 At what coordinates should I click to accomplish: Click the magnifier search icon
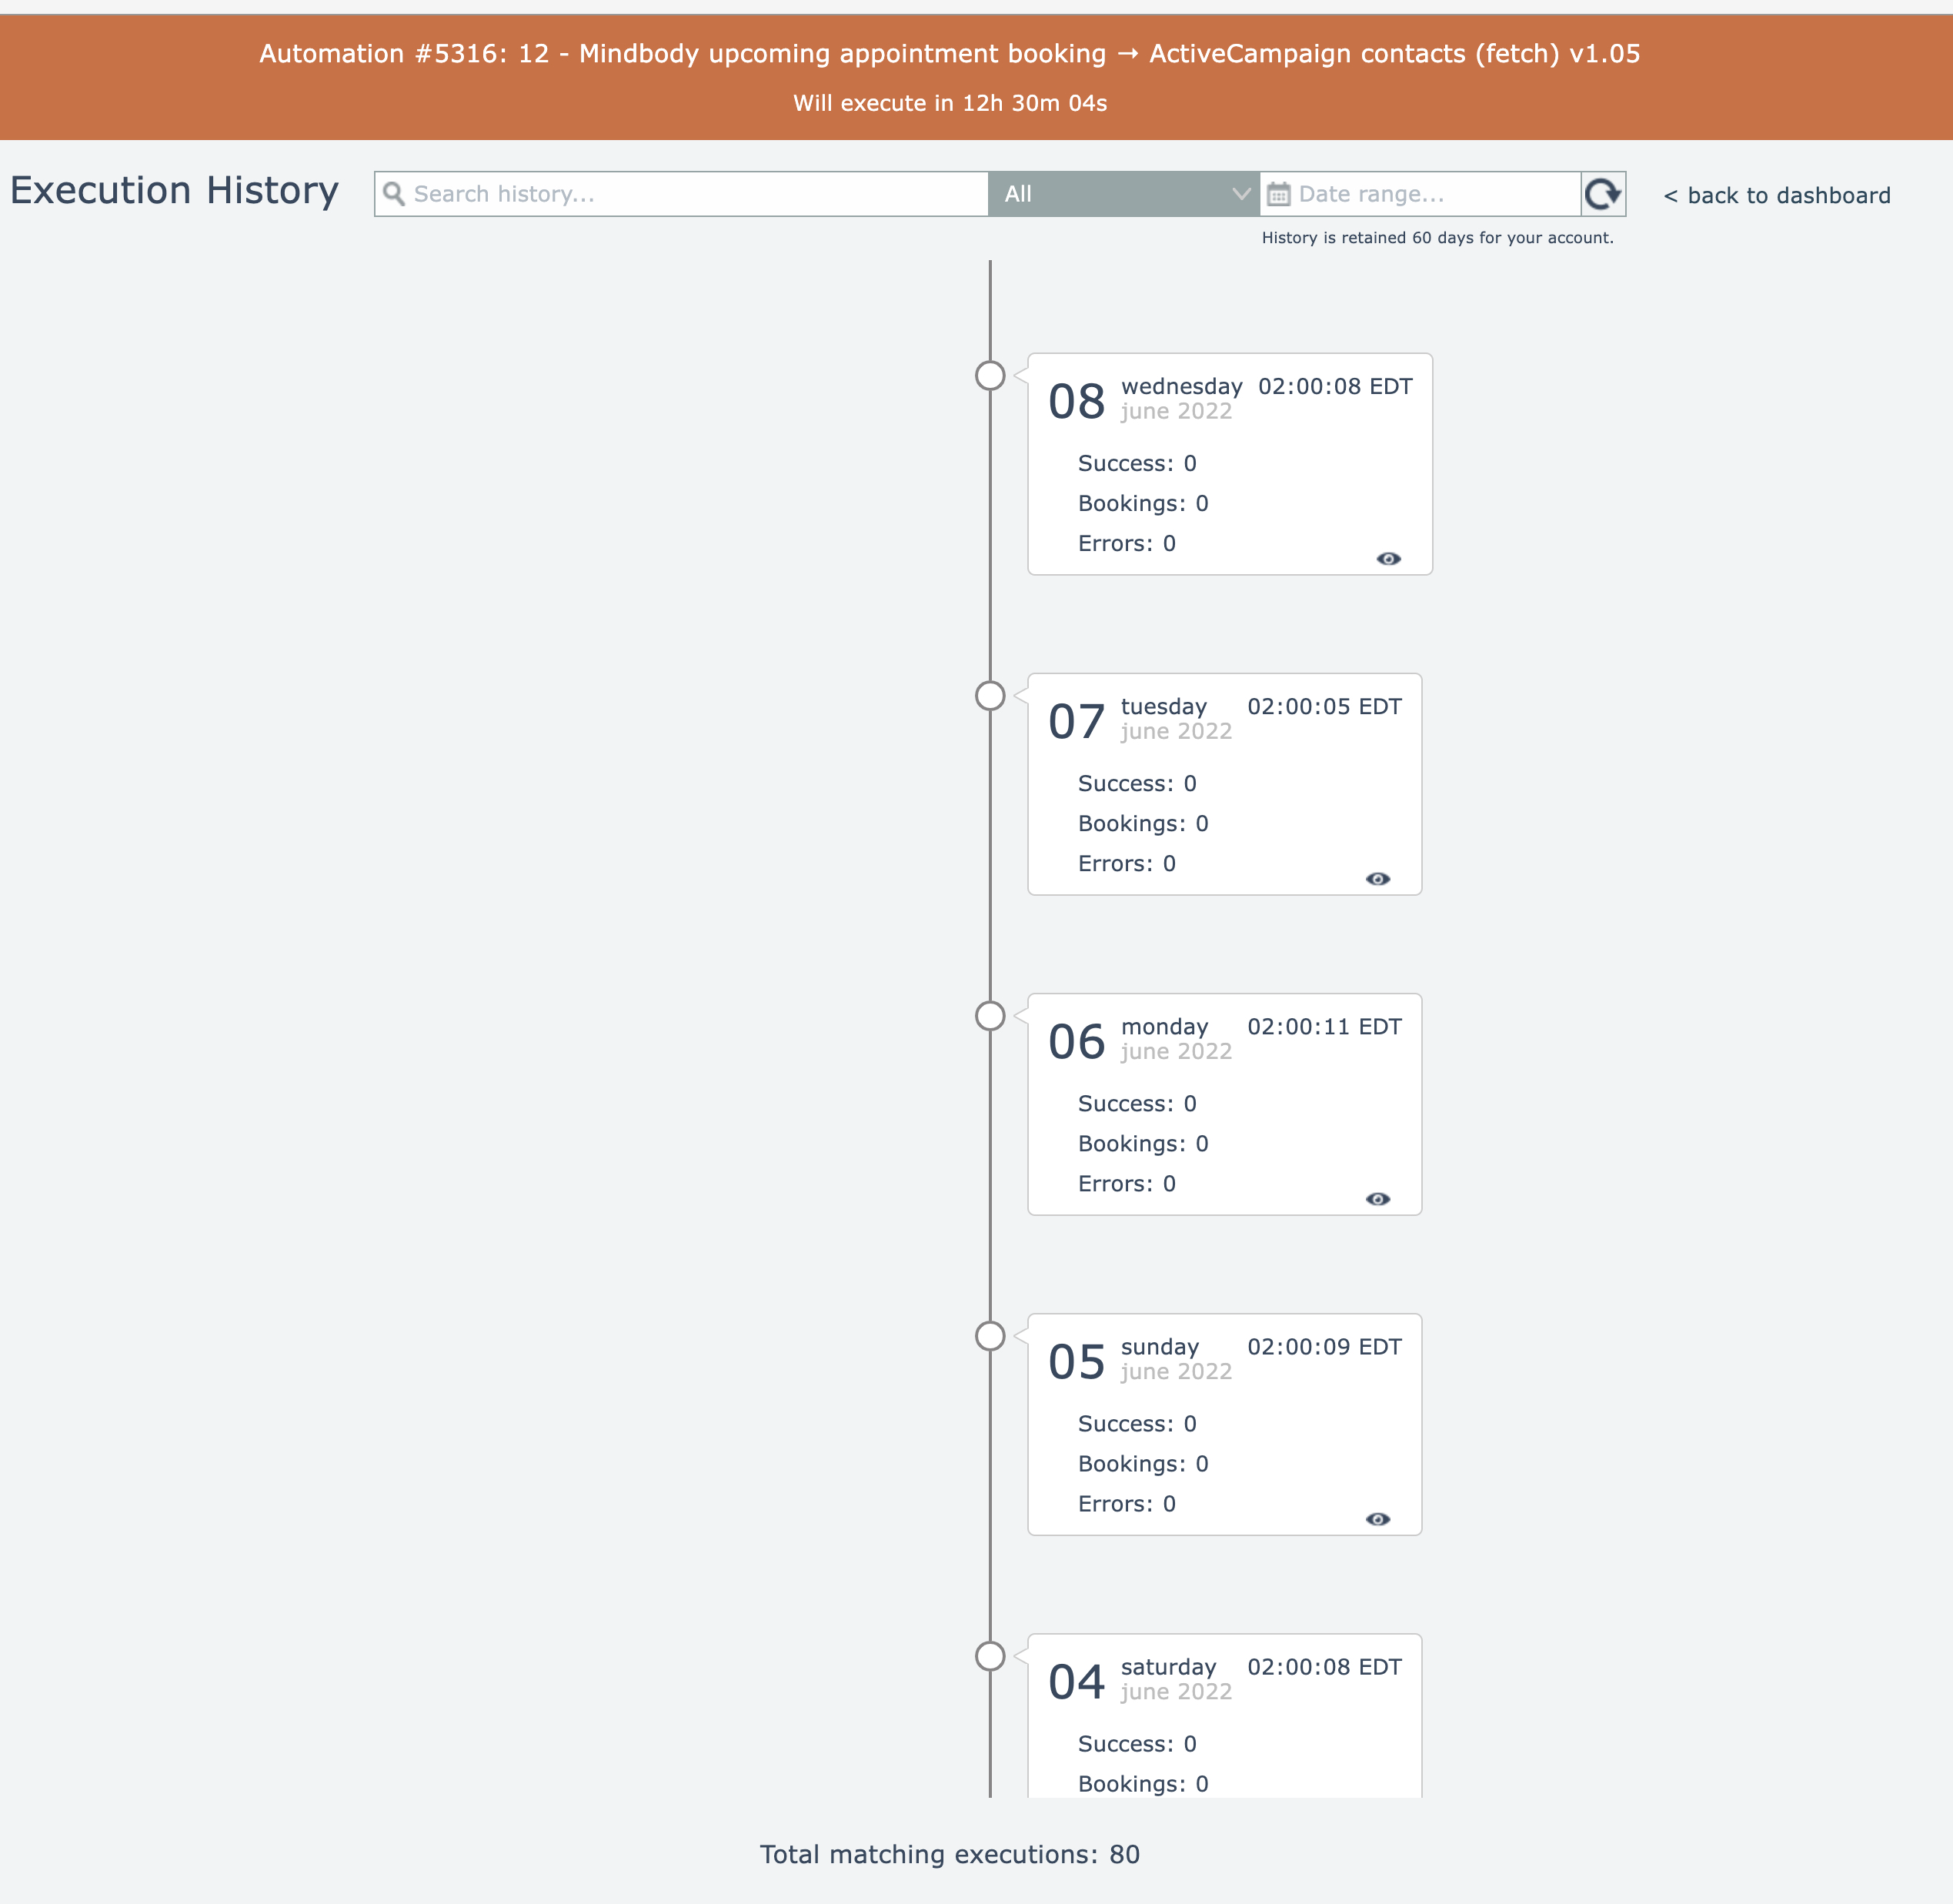tap(394, 194)
